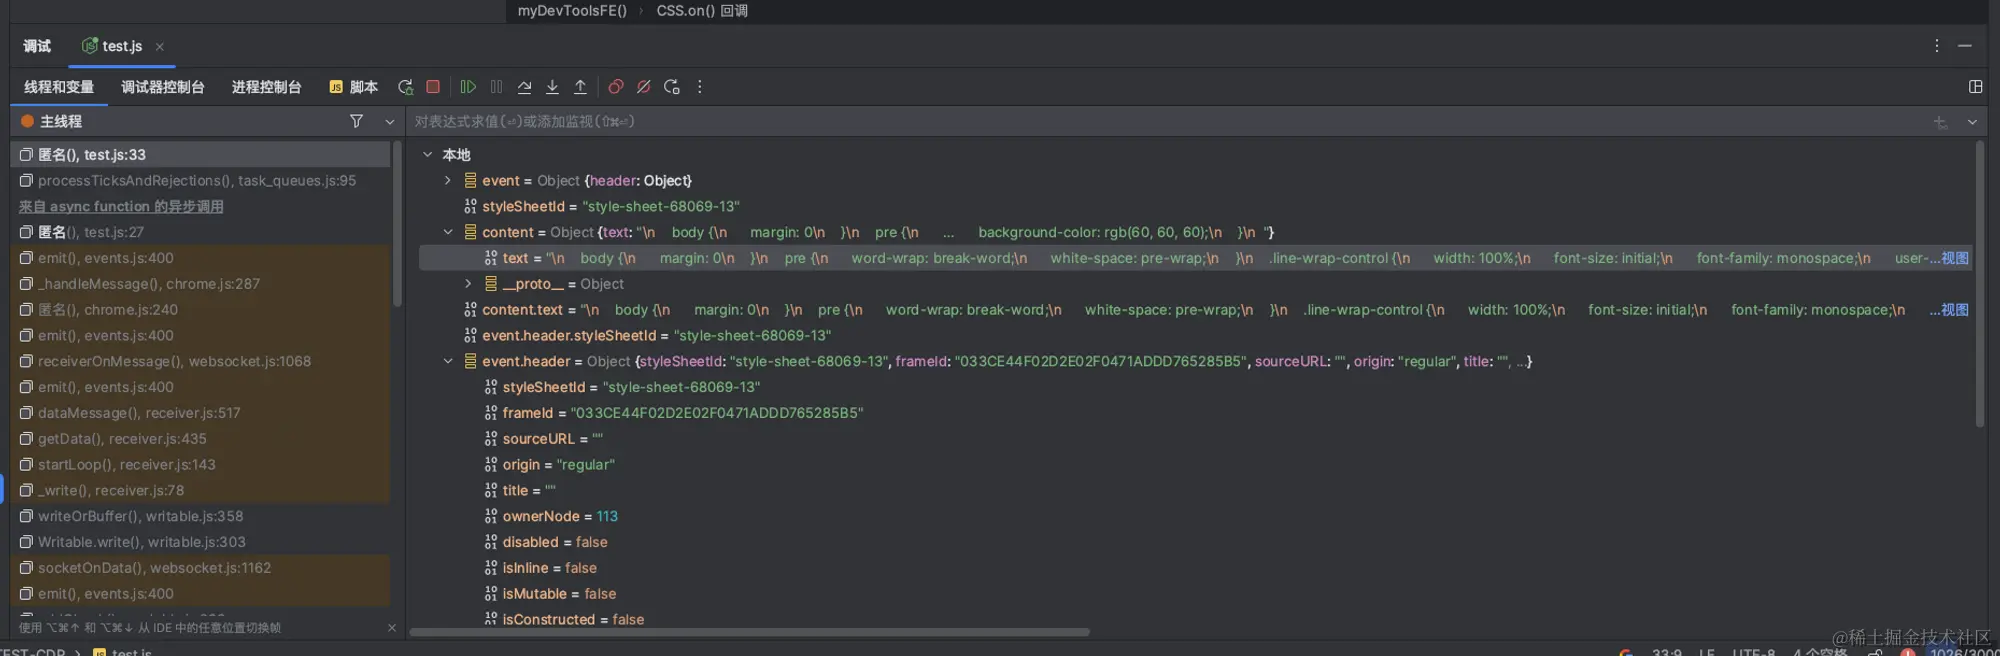The image size is (2000, 656).
Task: Select stack frame 匿名(), test.js:27
Action: tap(200, 232)
